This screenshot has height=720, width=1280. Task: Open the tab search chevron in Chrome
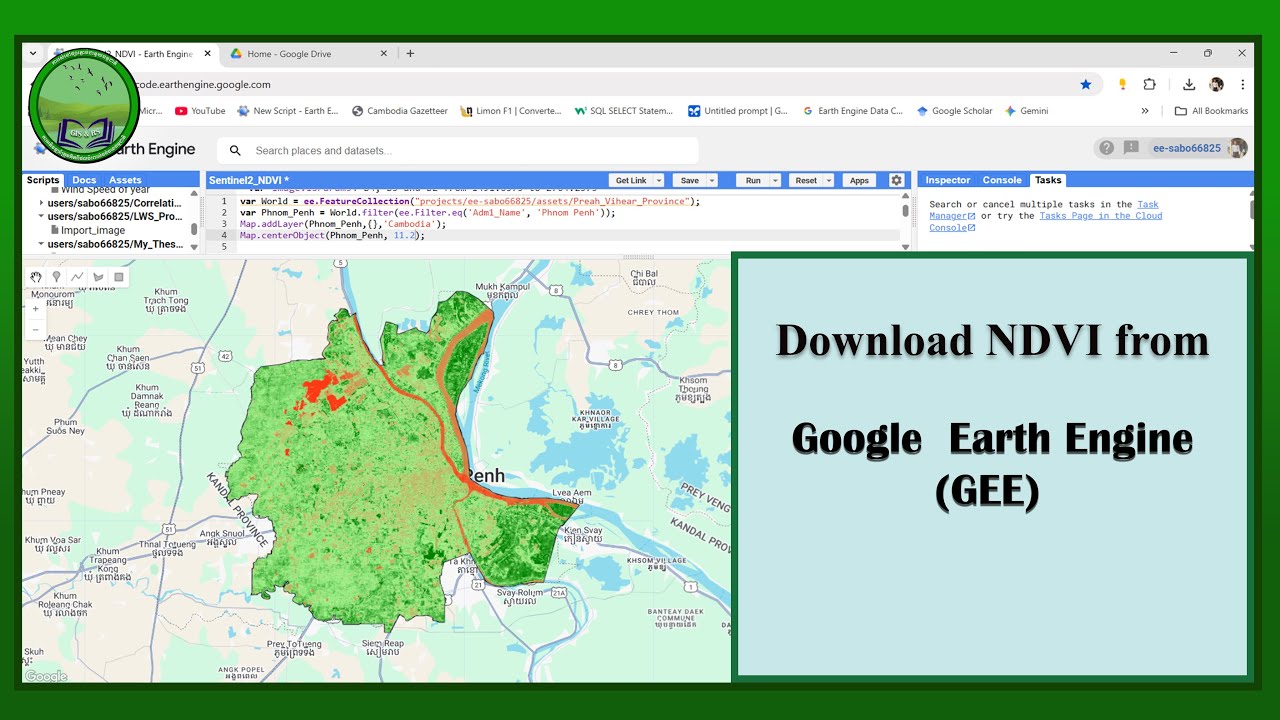(x=33, y=54)
